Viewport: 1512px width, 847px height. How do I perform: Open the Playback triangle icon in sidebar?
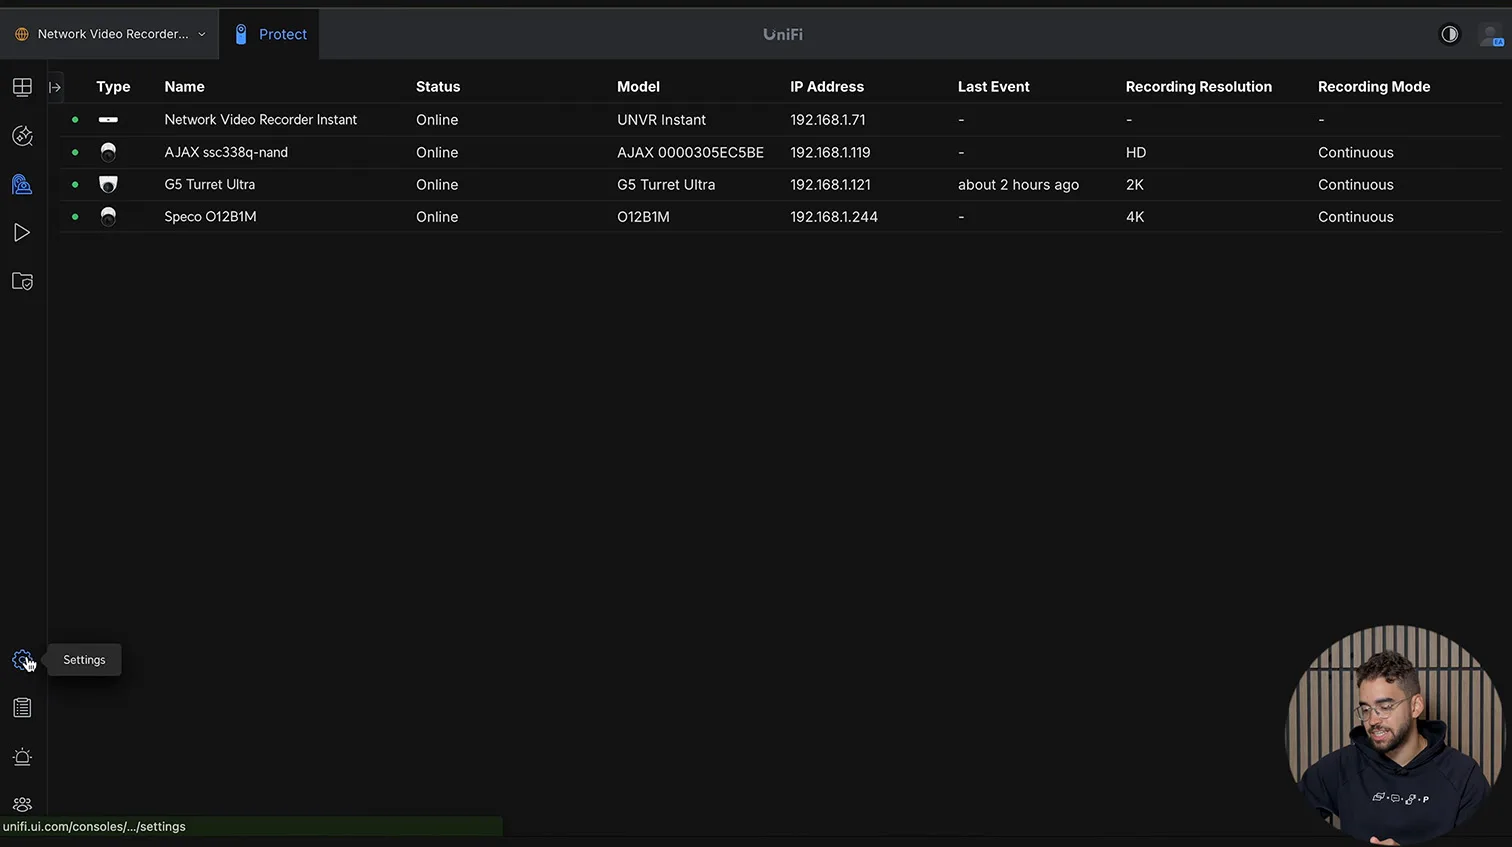point(22,233)
